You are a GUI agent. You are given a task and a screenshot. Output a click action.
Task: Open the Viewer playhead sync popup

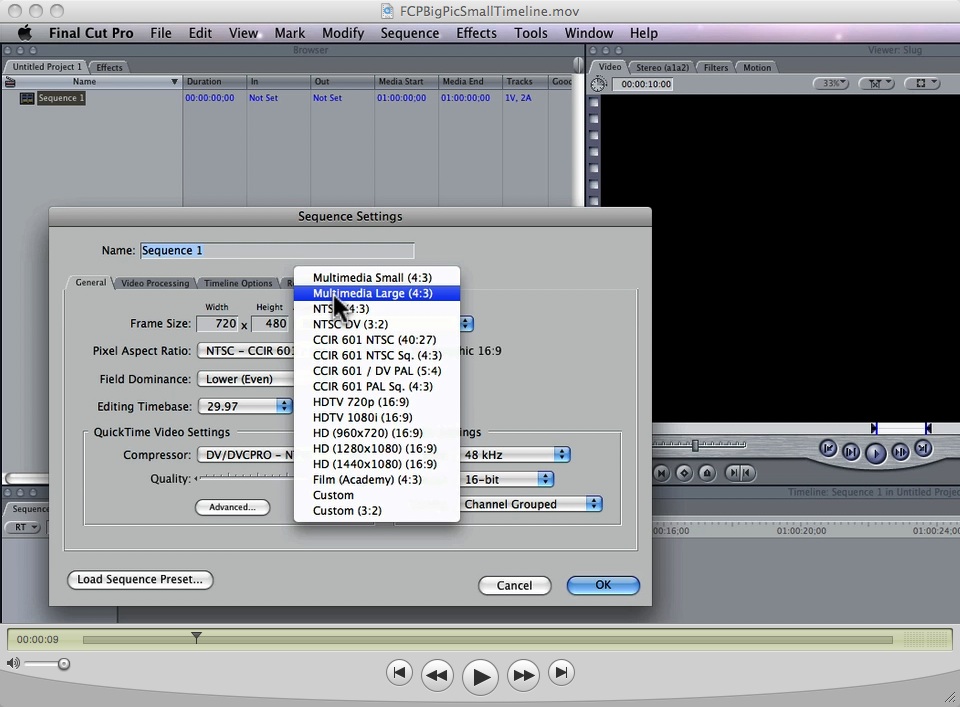[877, 83]
